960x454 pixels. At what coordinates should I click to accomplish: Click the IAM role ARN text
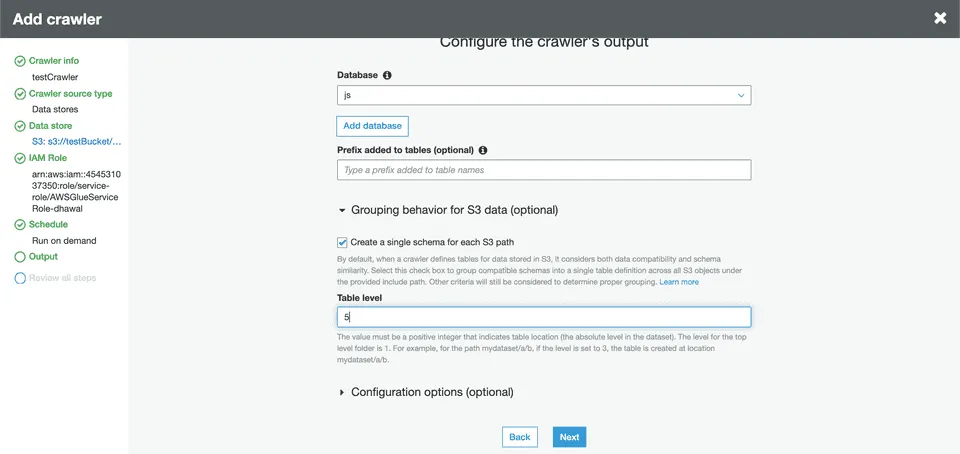(x=76, y=192)
